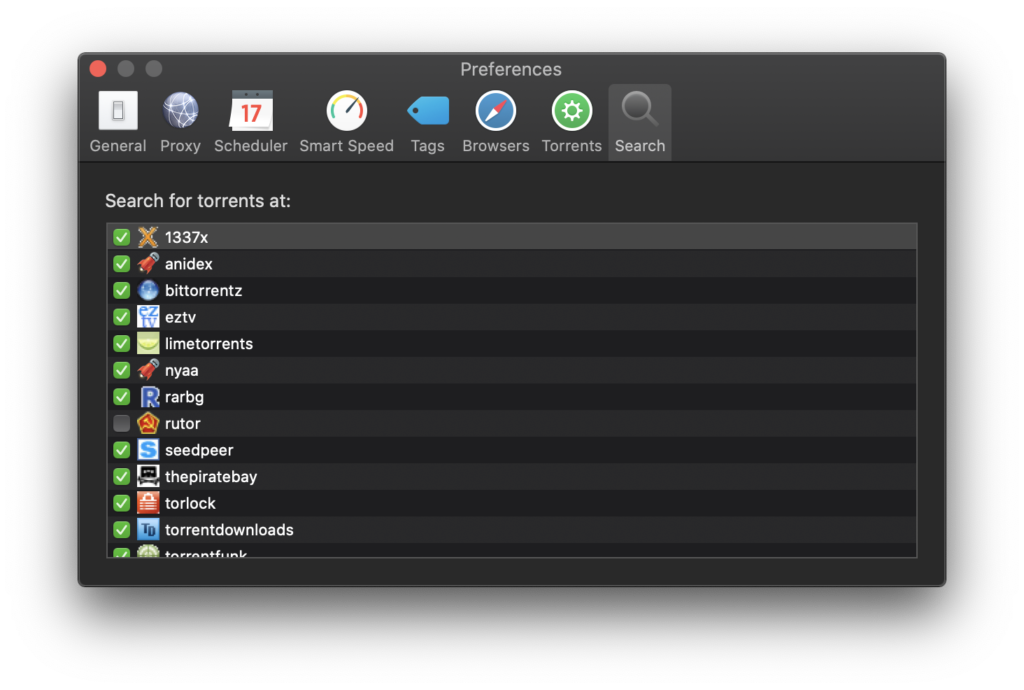Open the Torrents gear icon
Screen dimensions: 1024x690
571,110
